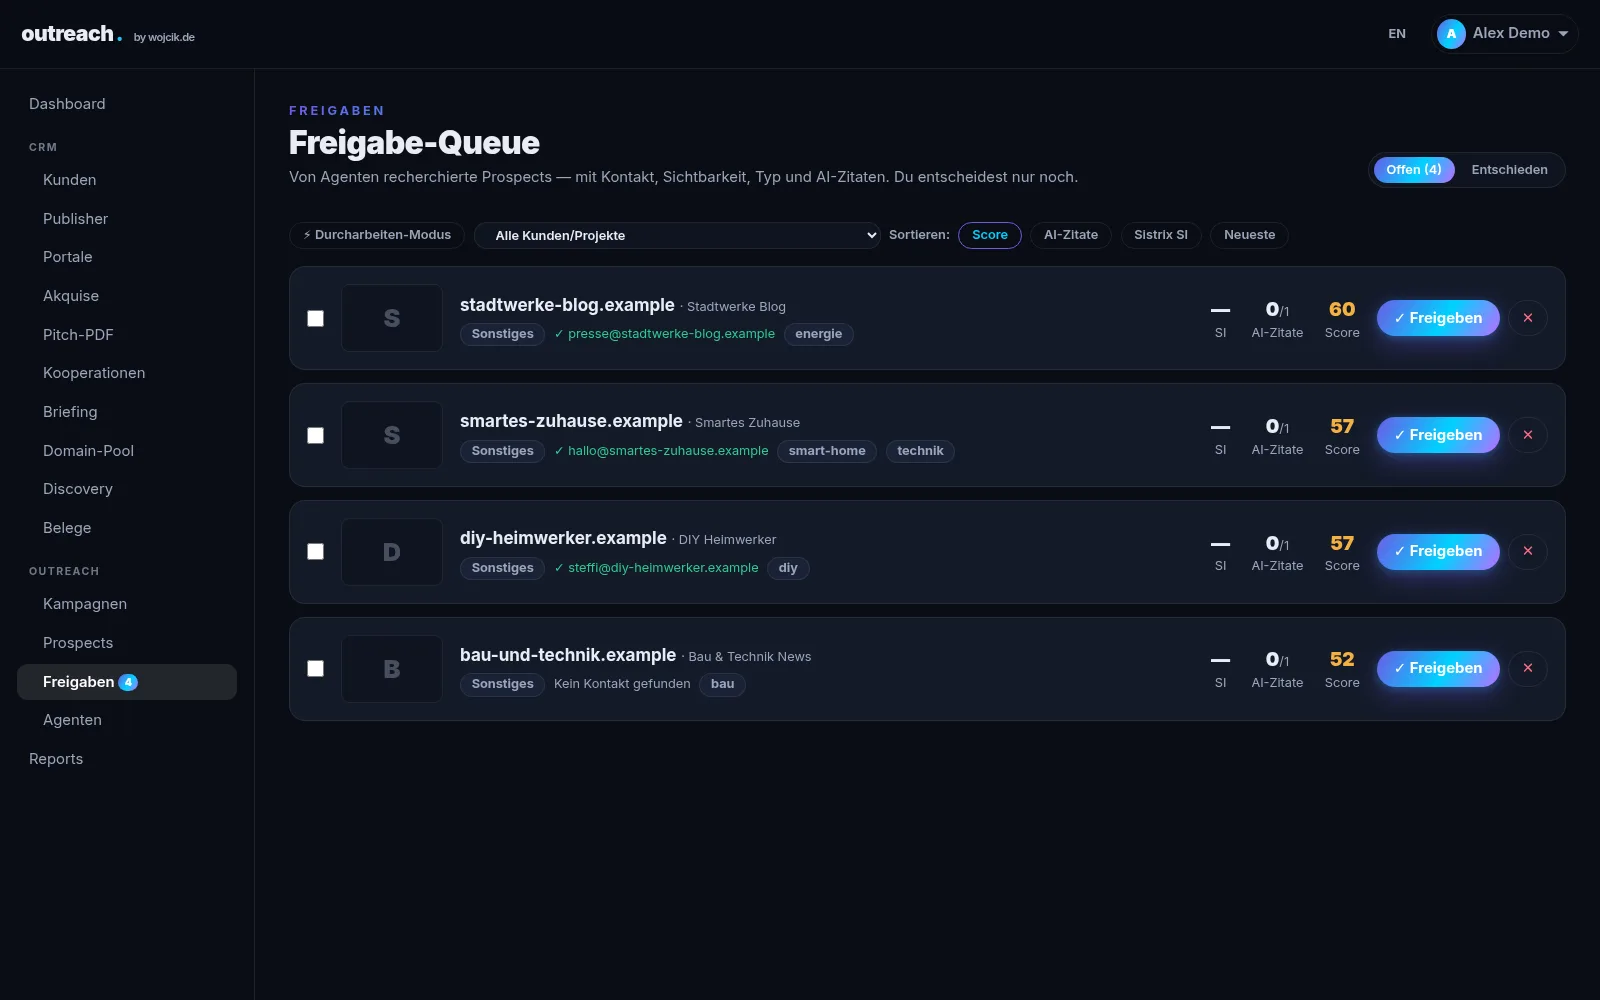
Task: Open Reports in sidebar
Action: point(127,759)
